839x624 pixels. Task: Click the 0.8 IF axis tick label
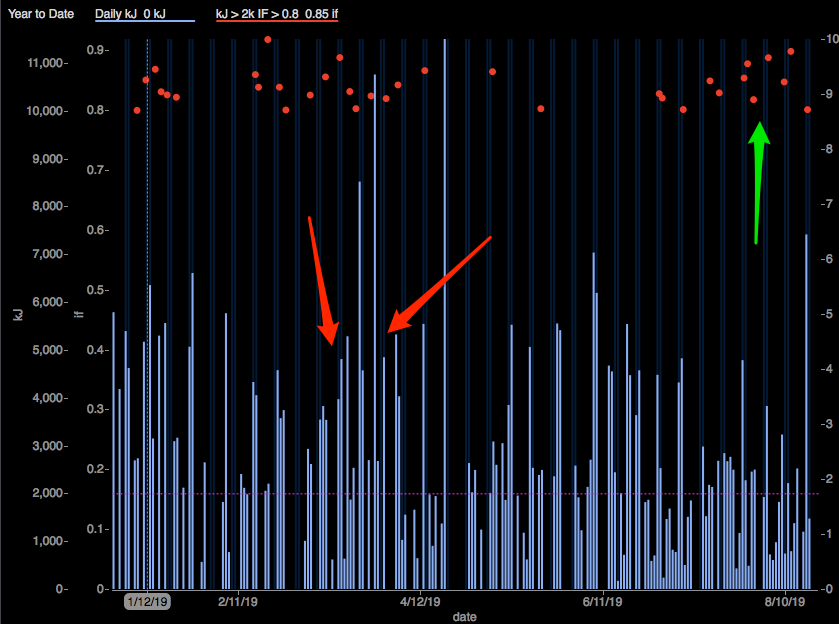pyautogui.click(x=96, y=110)
